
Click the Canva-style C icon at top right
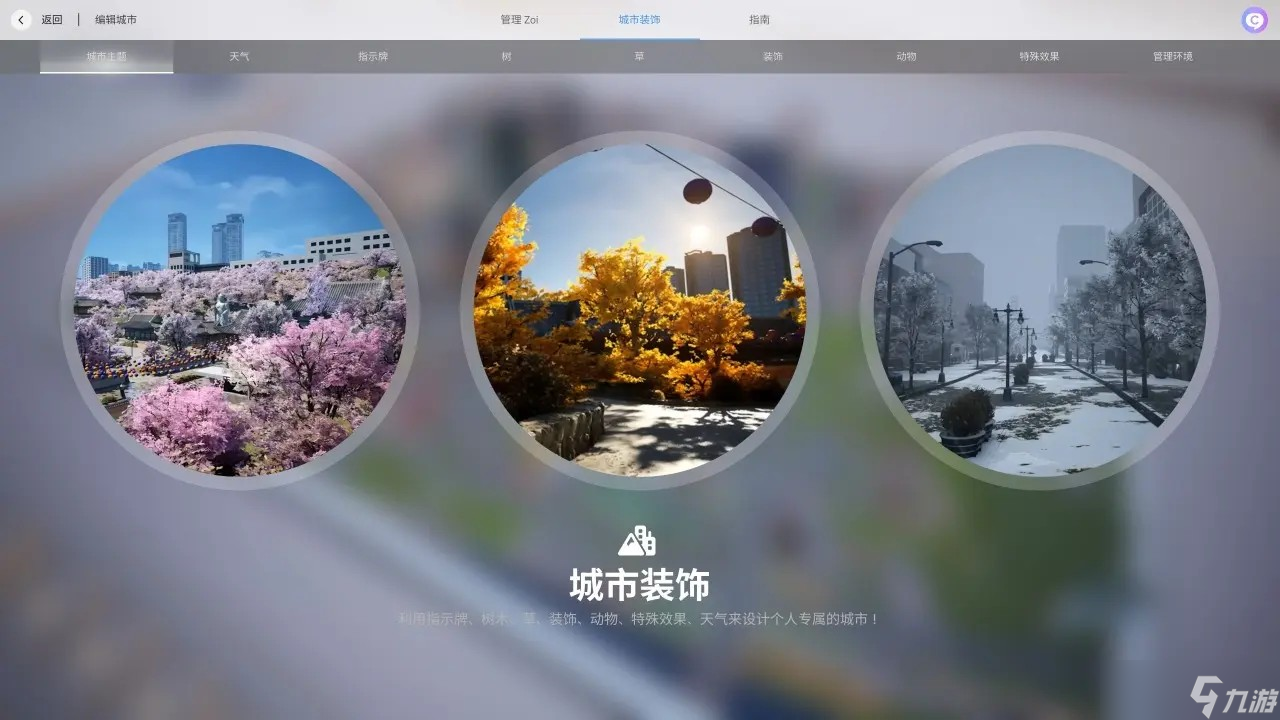pyautogui.click(x=1253, y=19)
